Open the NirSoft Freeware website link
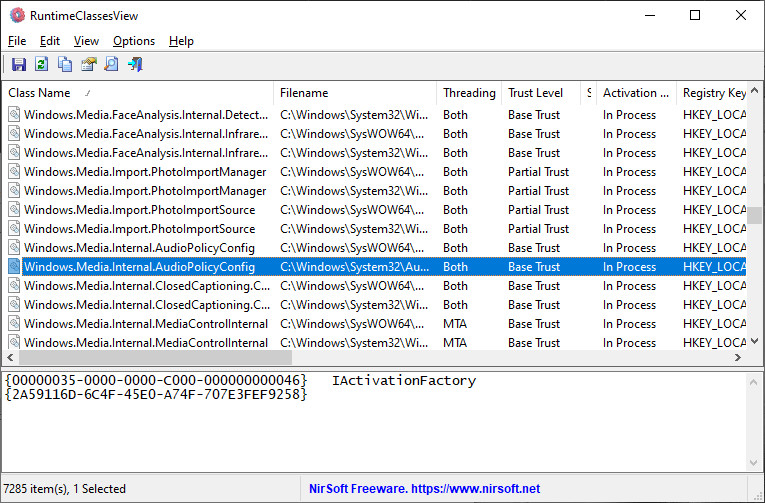Viewport: 765px width, 503px height. tap(424, 488)
